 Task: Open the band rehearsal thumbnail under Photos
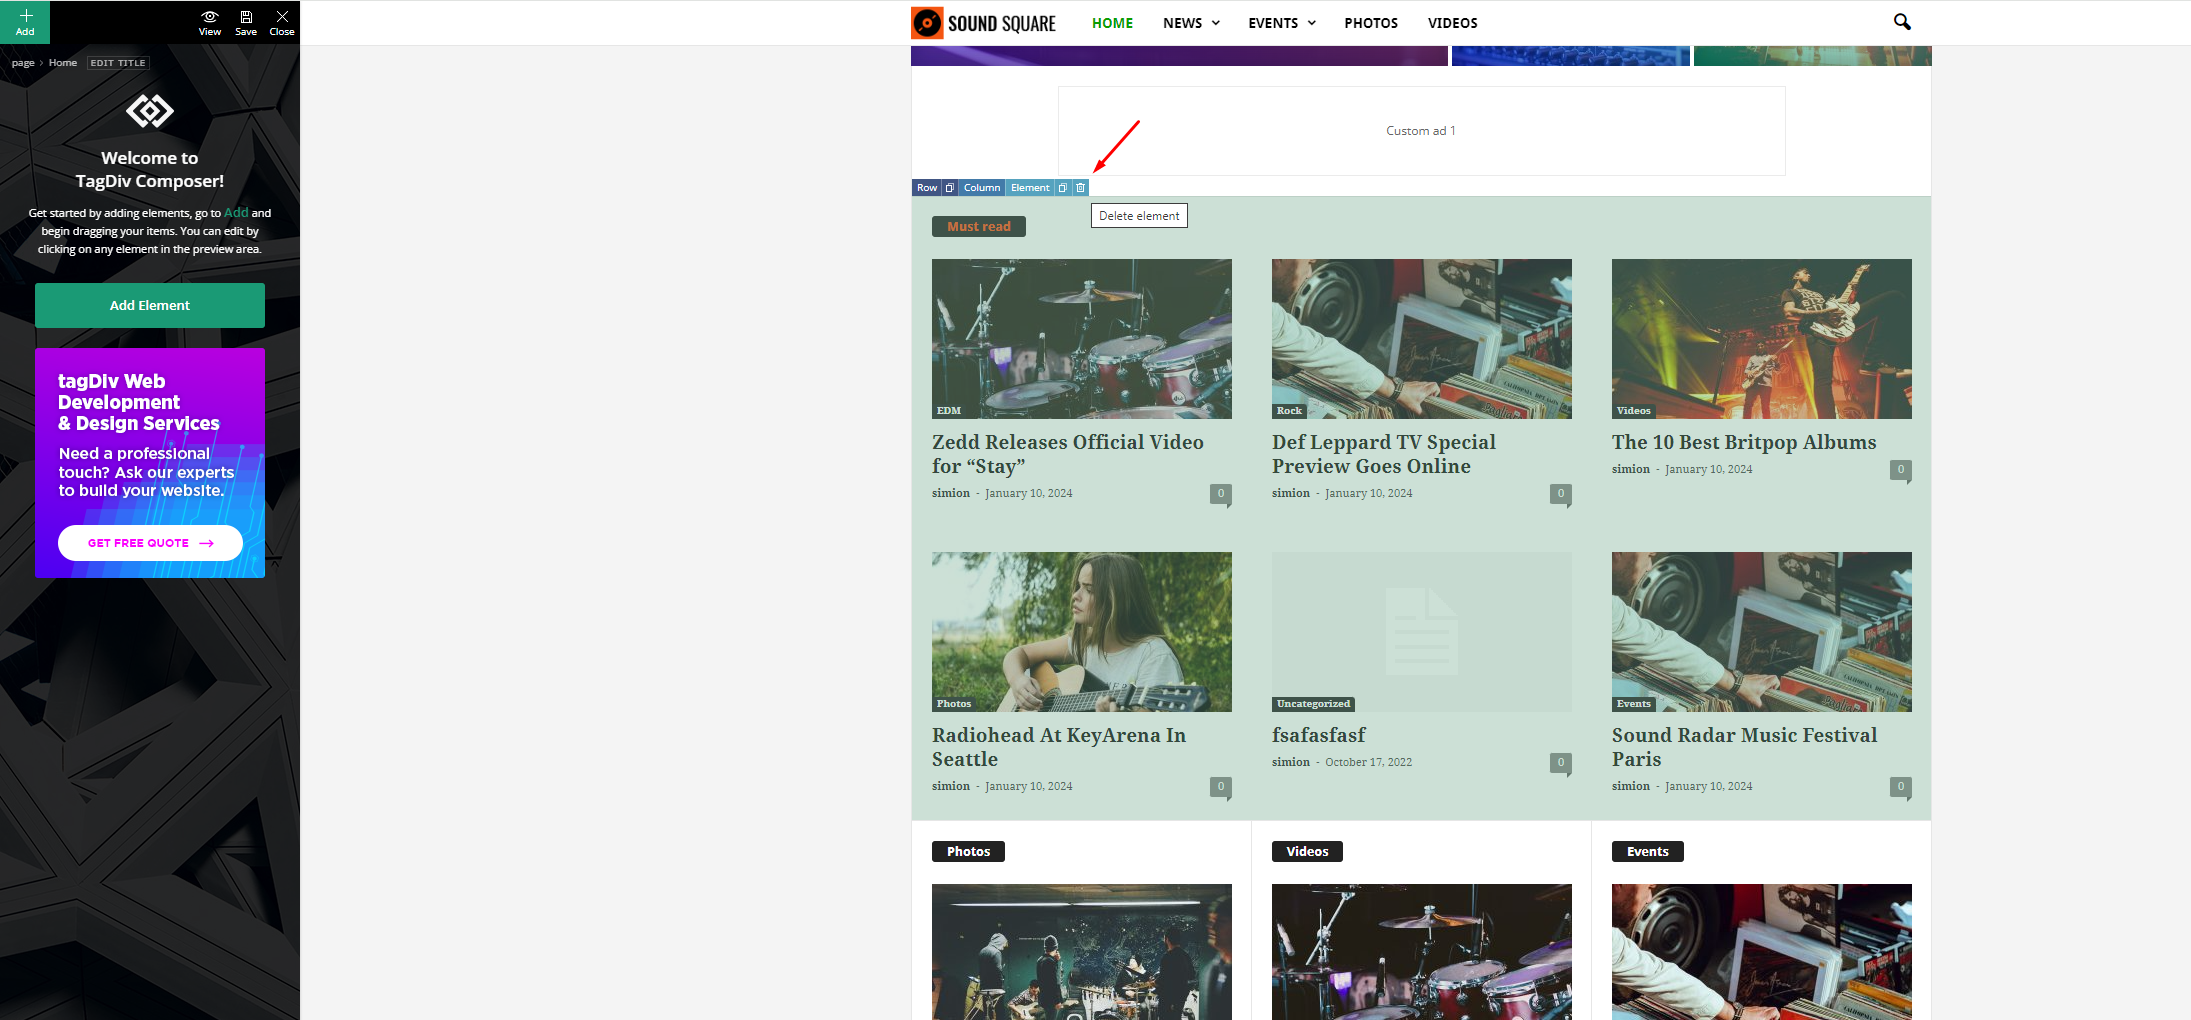pos(1082,952)
